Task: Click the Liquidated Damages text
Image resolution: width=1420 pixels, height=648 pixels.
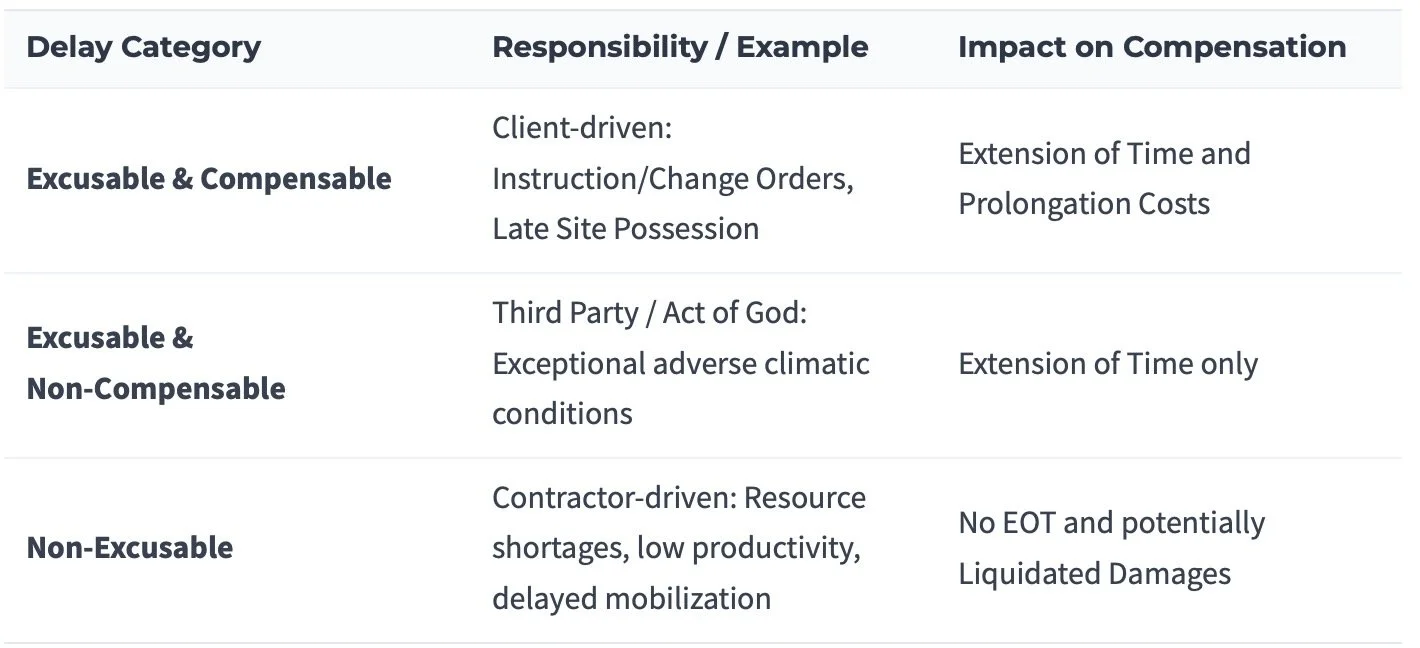Action: click(x=1094, y=574)
